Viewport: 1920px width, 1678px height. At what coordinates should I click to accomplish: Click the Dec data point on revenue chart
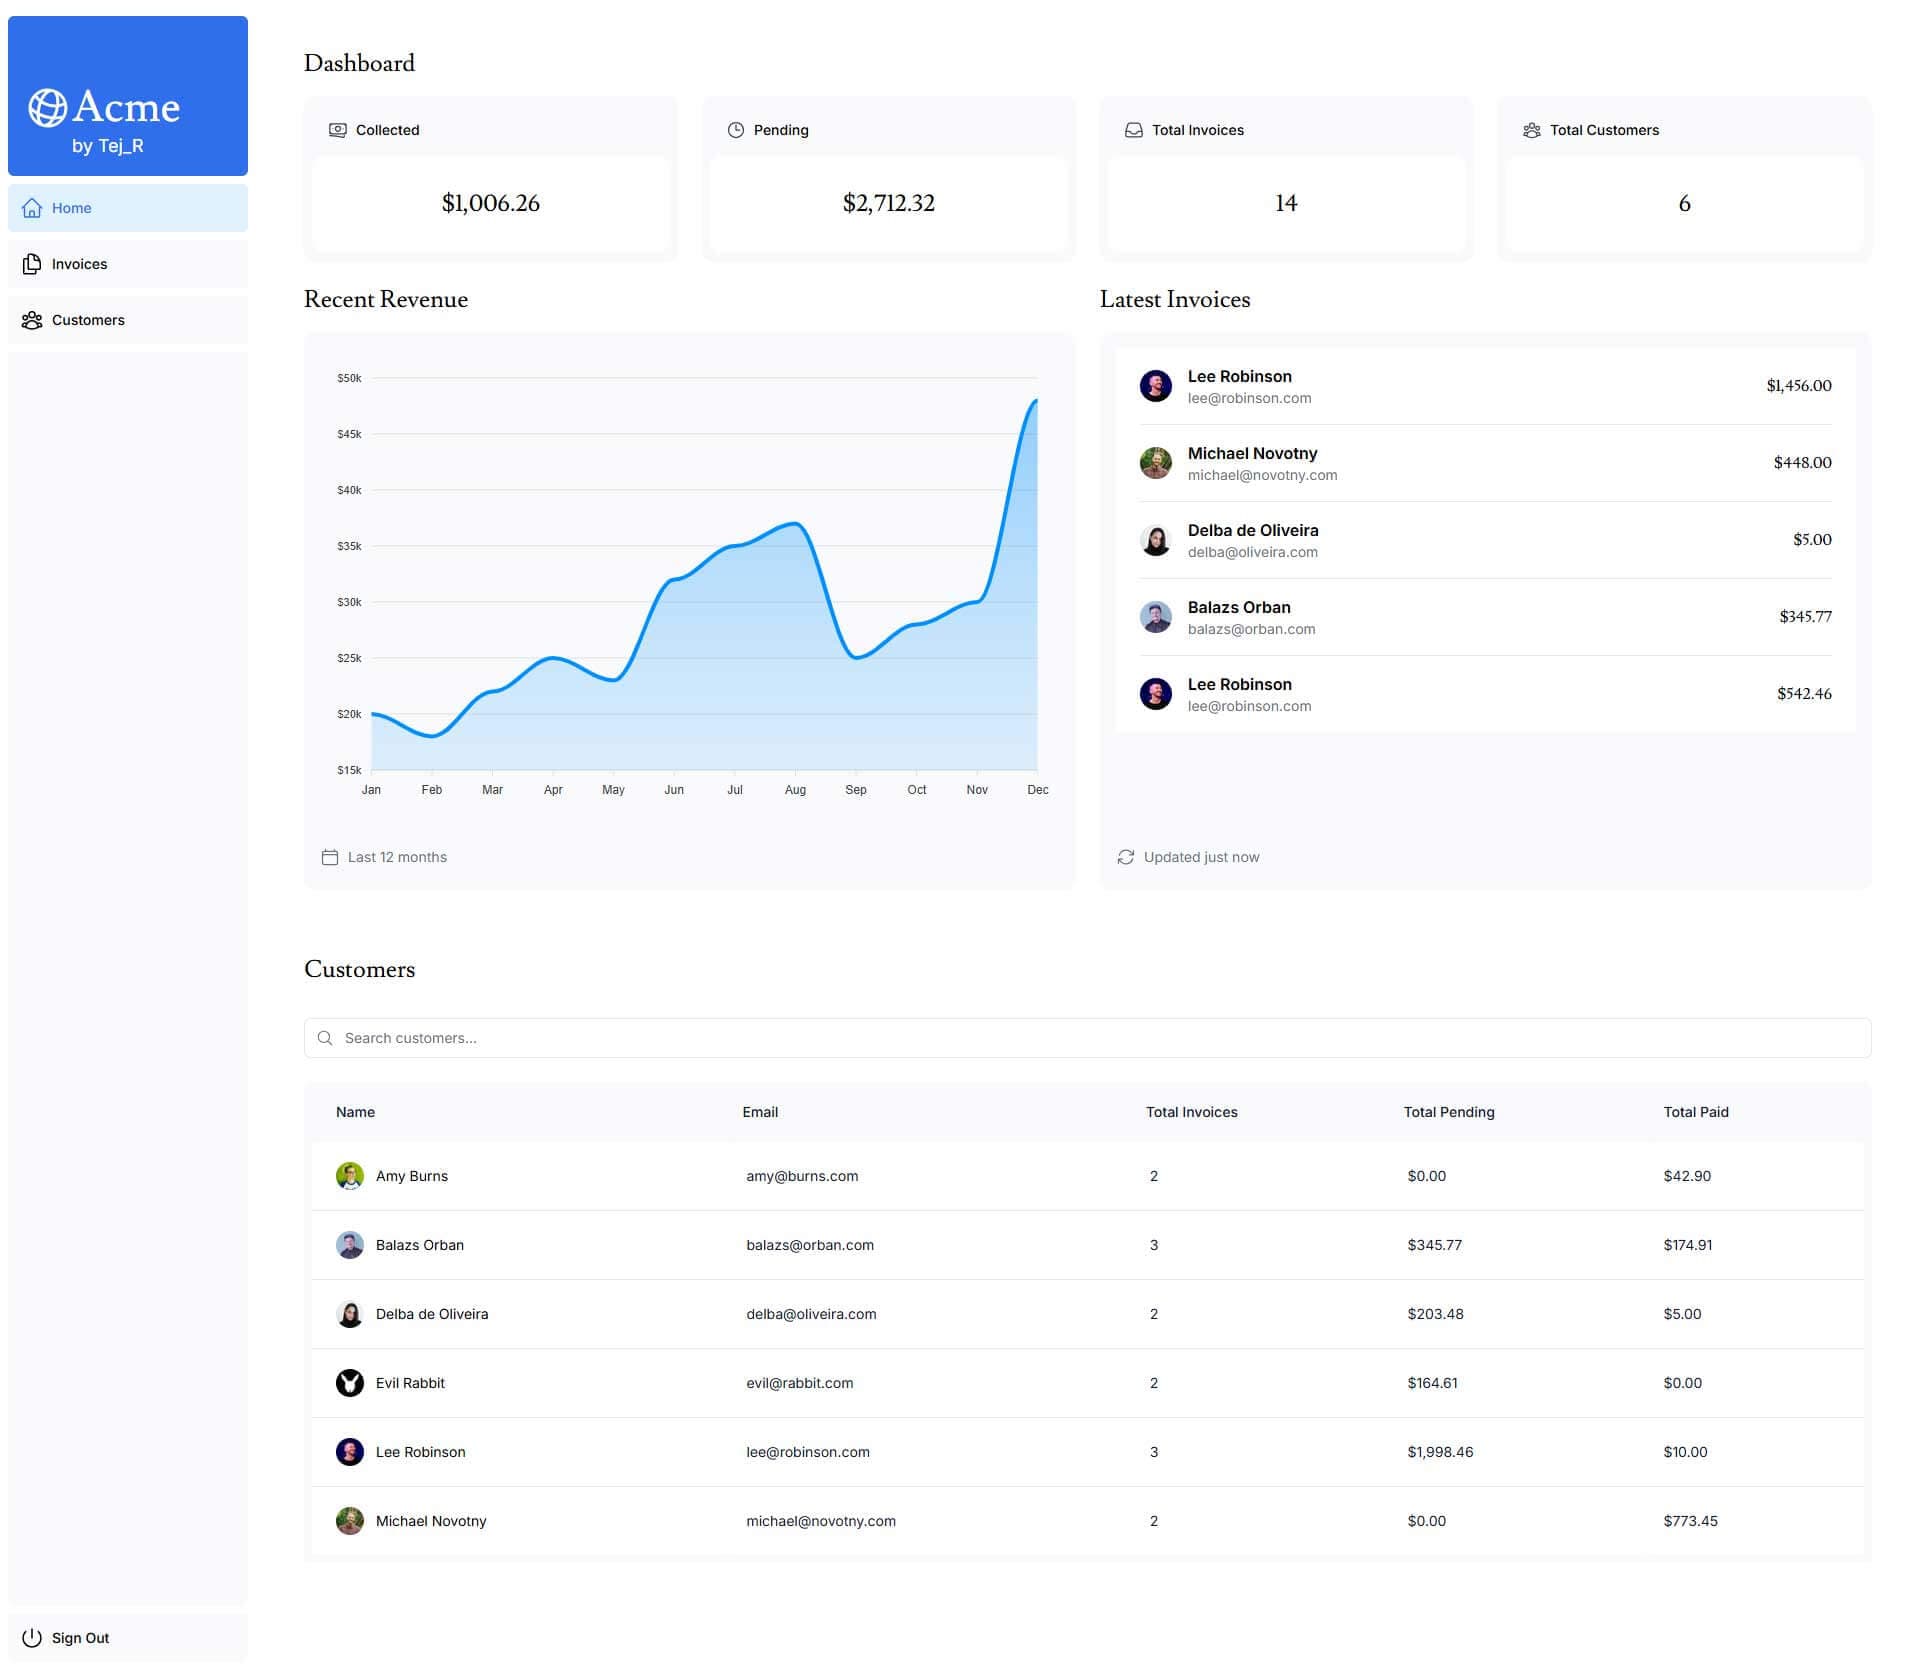[1036, 400]
